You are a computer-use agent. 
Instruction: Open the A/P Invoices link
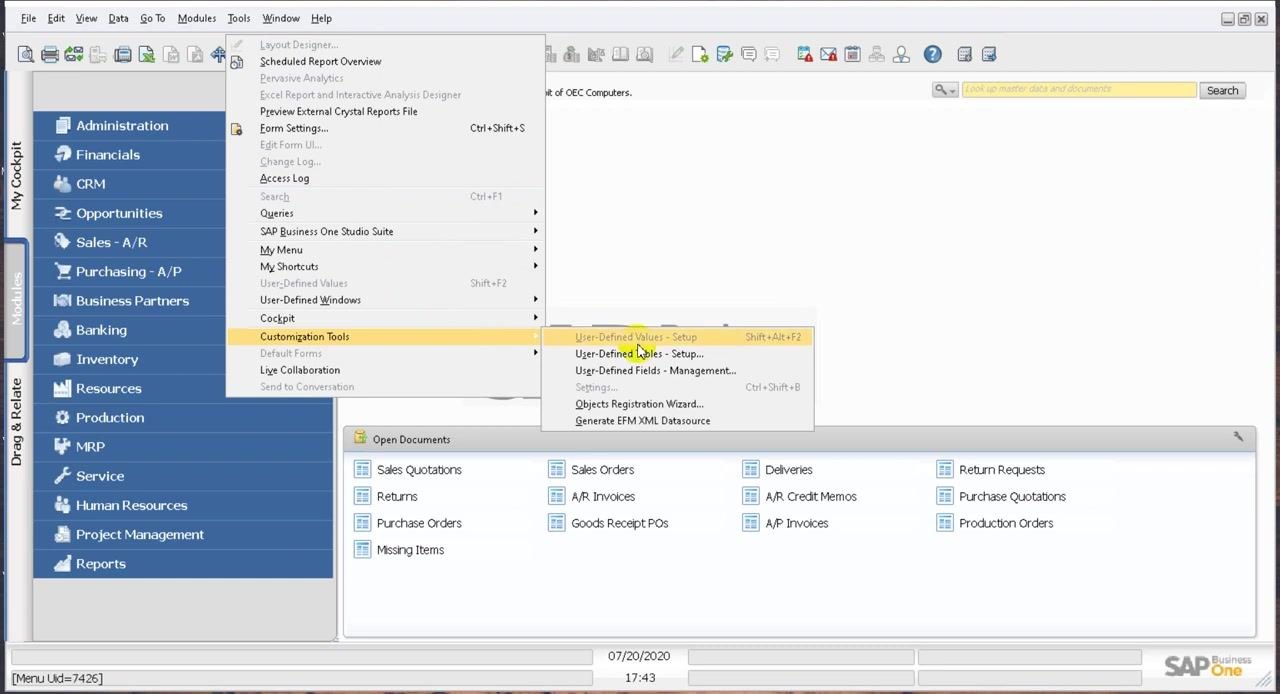796,523
